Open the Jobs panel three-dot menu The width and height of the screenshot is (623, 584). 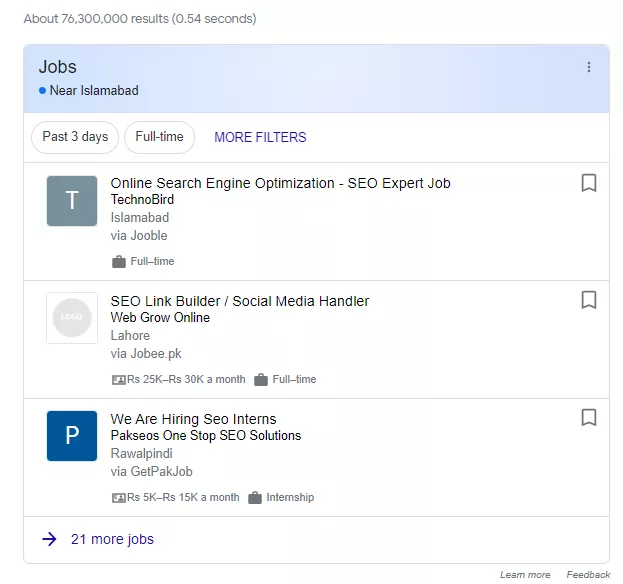(x=589, y=67)
